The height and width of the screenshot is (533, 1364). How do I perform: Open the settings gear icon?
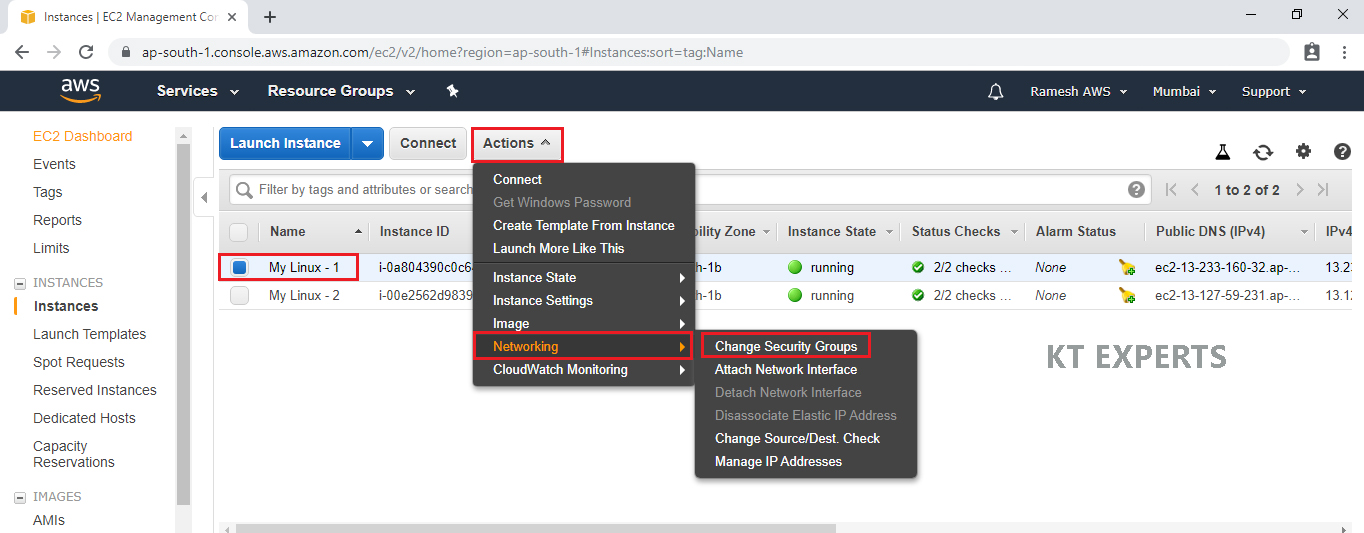click(1303, 151)
